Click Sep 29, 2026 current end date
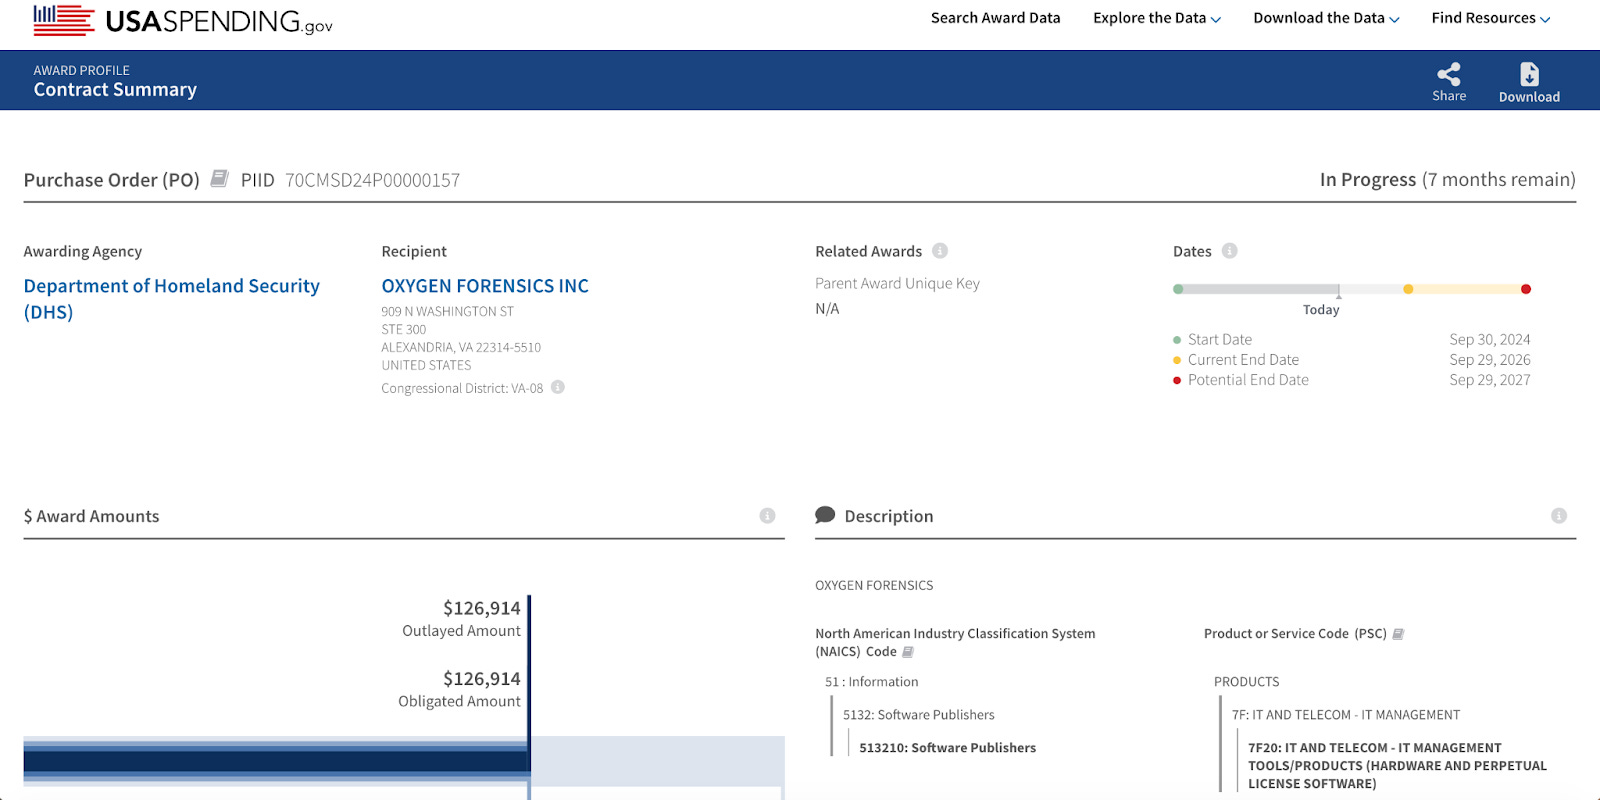 click(1490, 360)
